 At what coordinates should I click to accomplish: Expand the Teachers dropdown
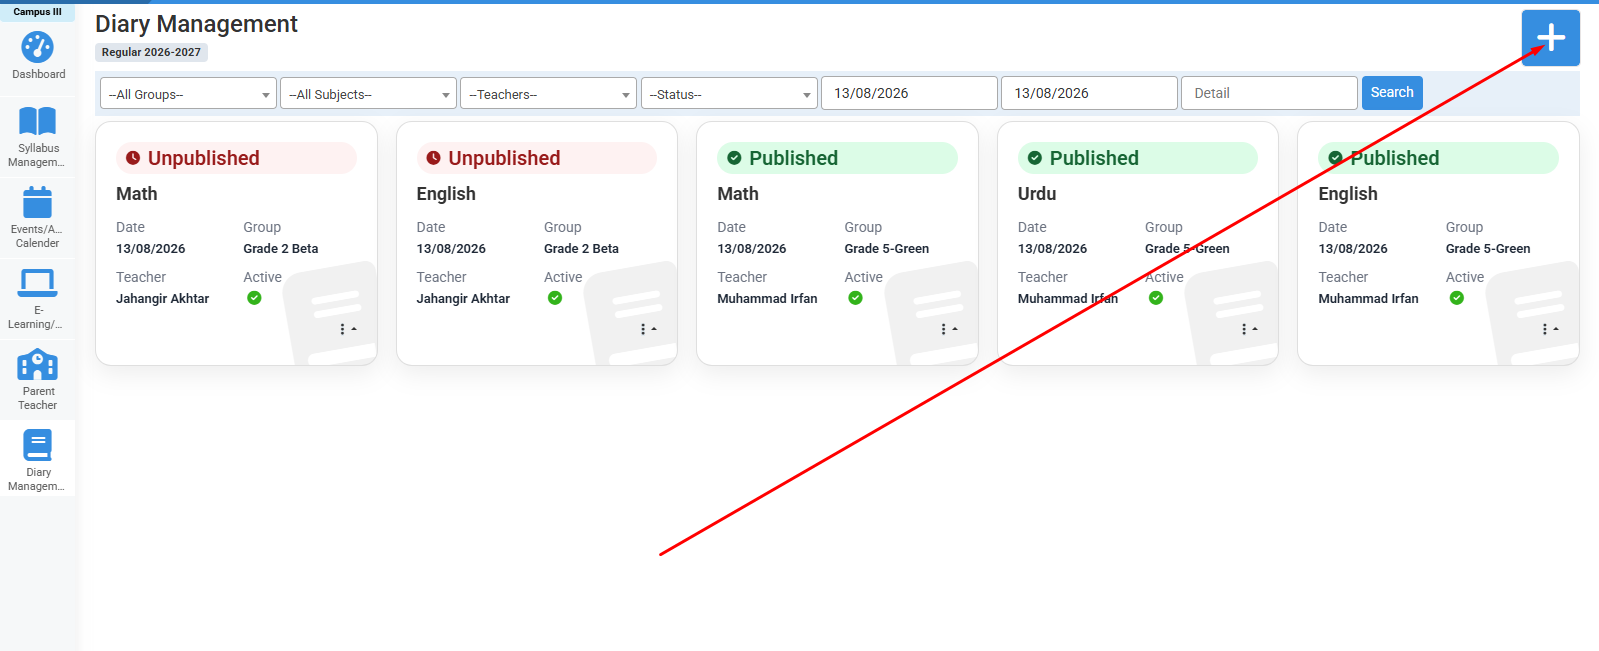coord(548,94)
